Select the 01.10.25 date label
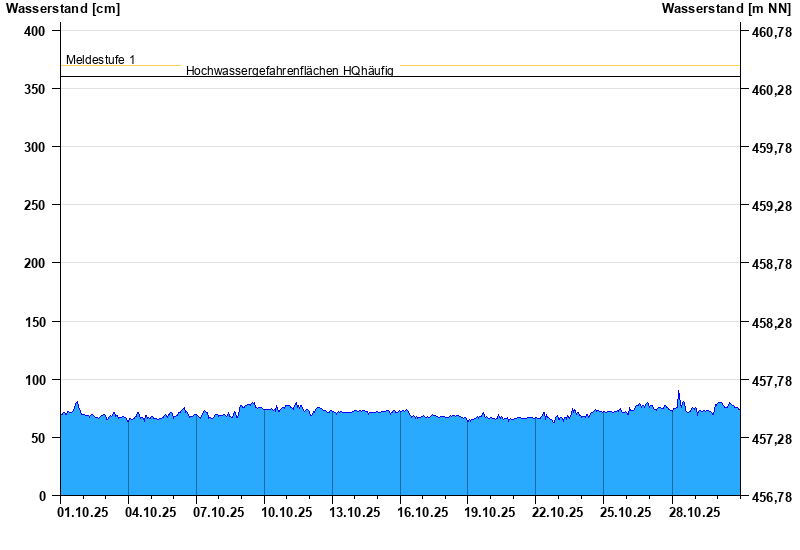The image size is (800, 550). point(83,512)
